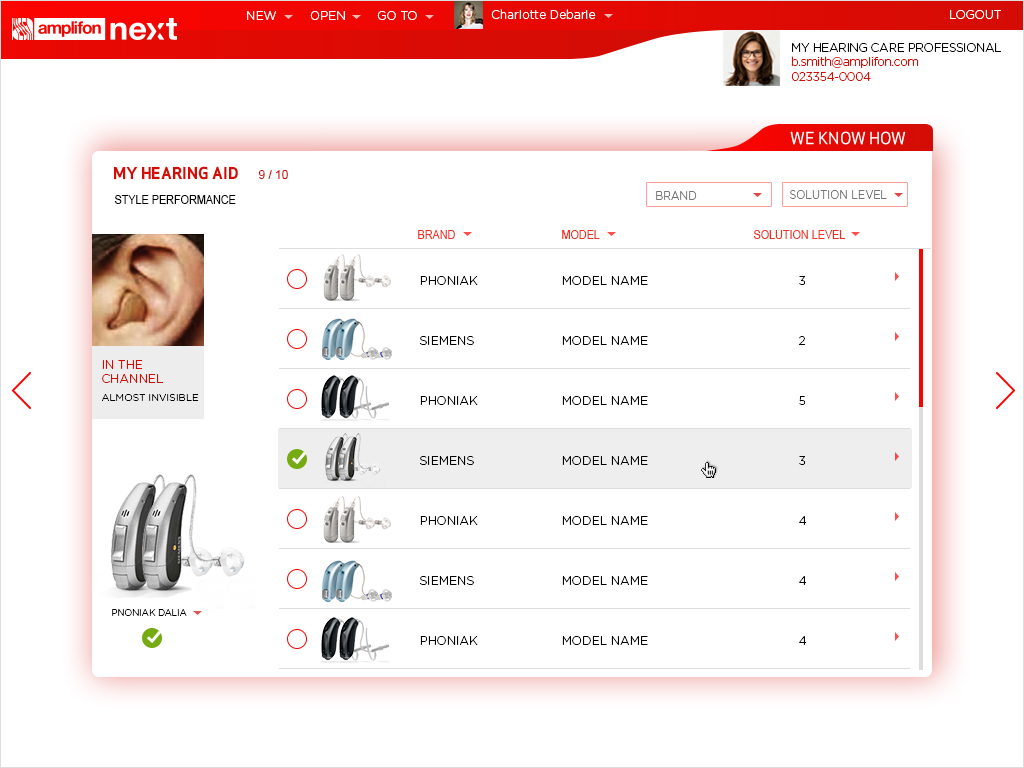This screenshot has width=1024, height=768.
Task: Sort by SOLUTION LEVEL column header
Action: coord(806,234)
